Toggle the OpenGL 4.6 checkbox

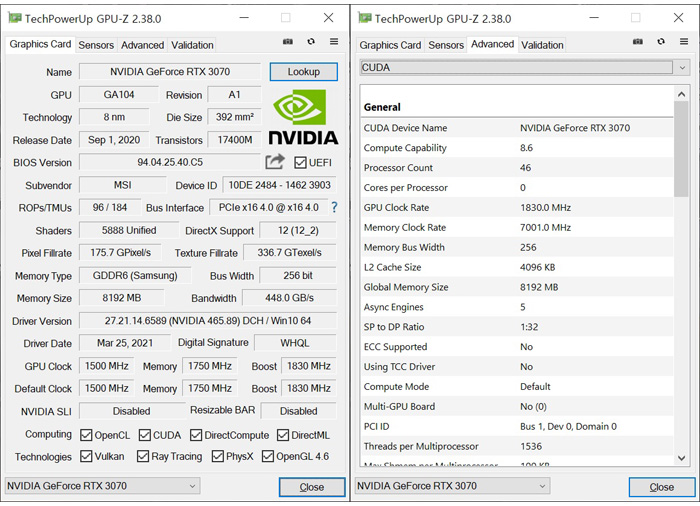click(x=268, y=456)
